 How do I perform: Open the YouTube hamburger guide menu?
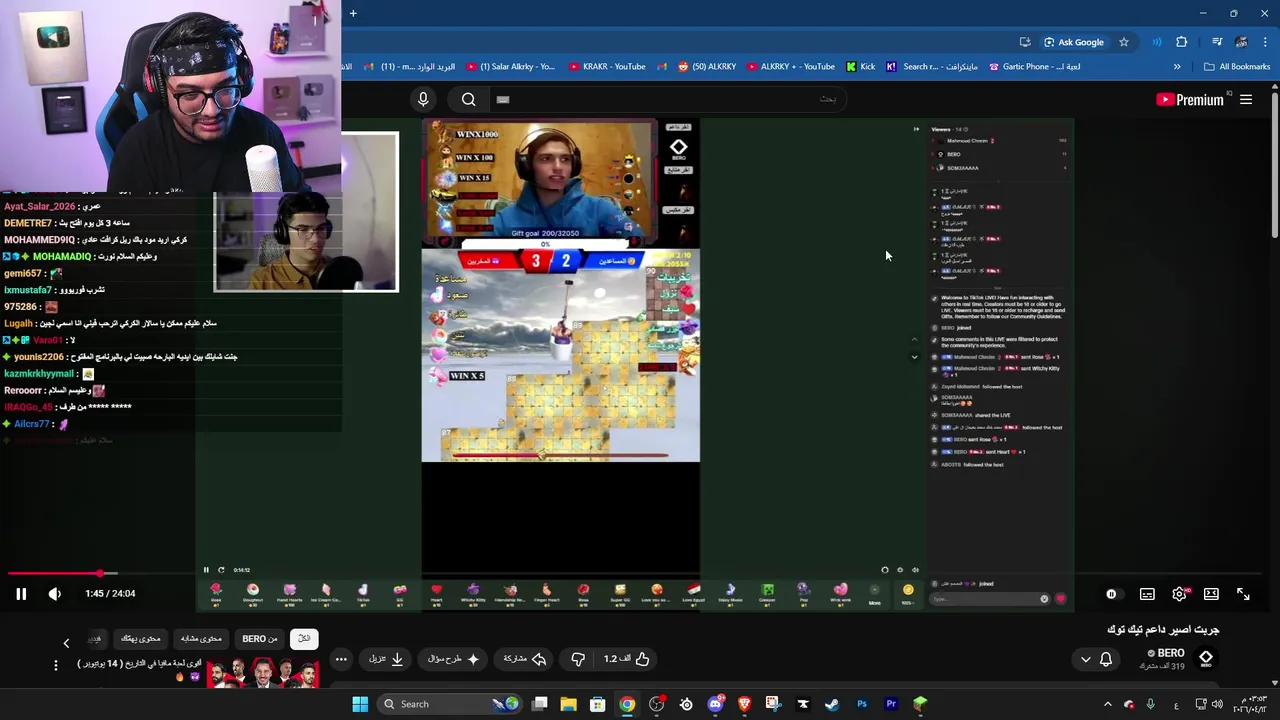click(1246, 99)
